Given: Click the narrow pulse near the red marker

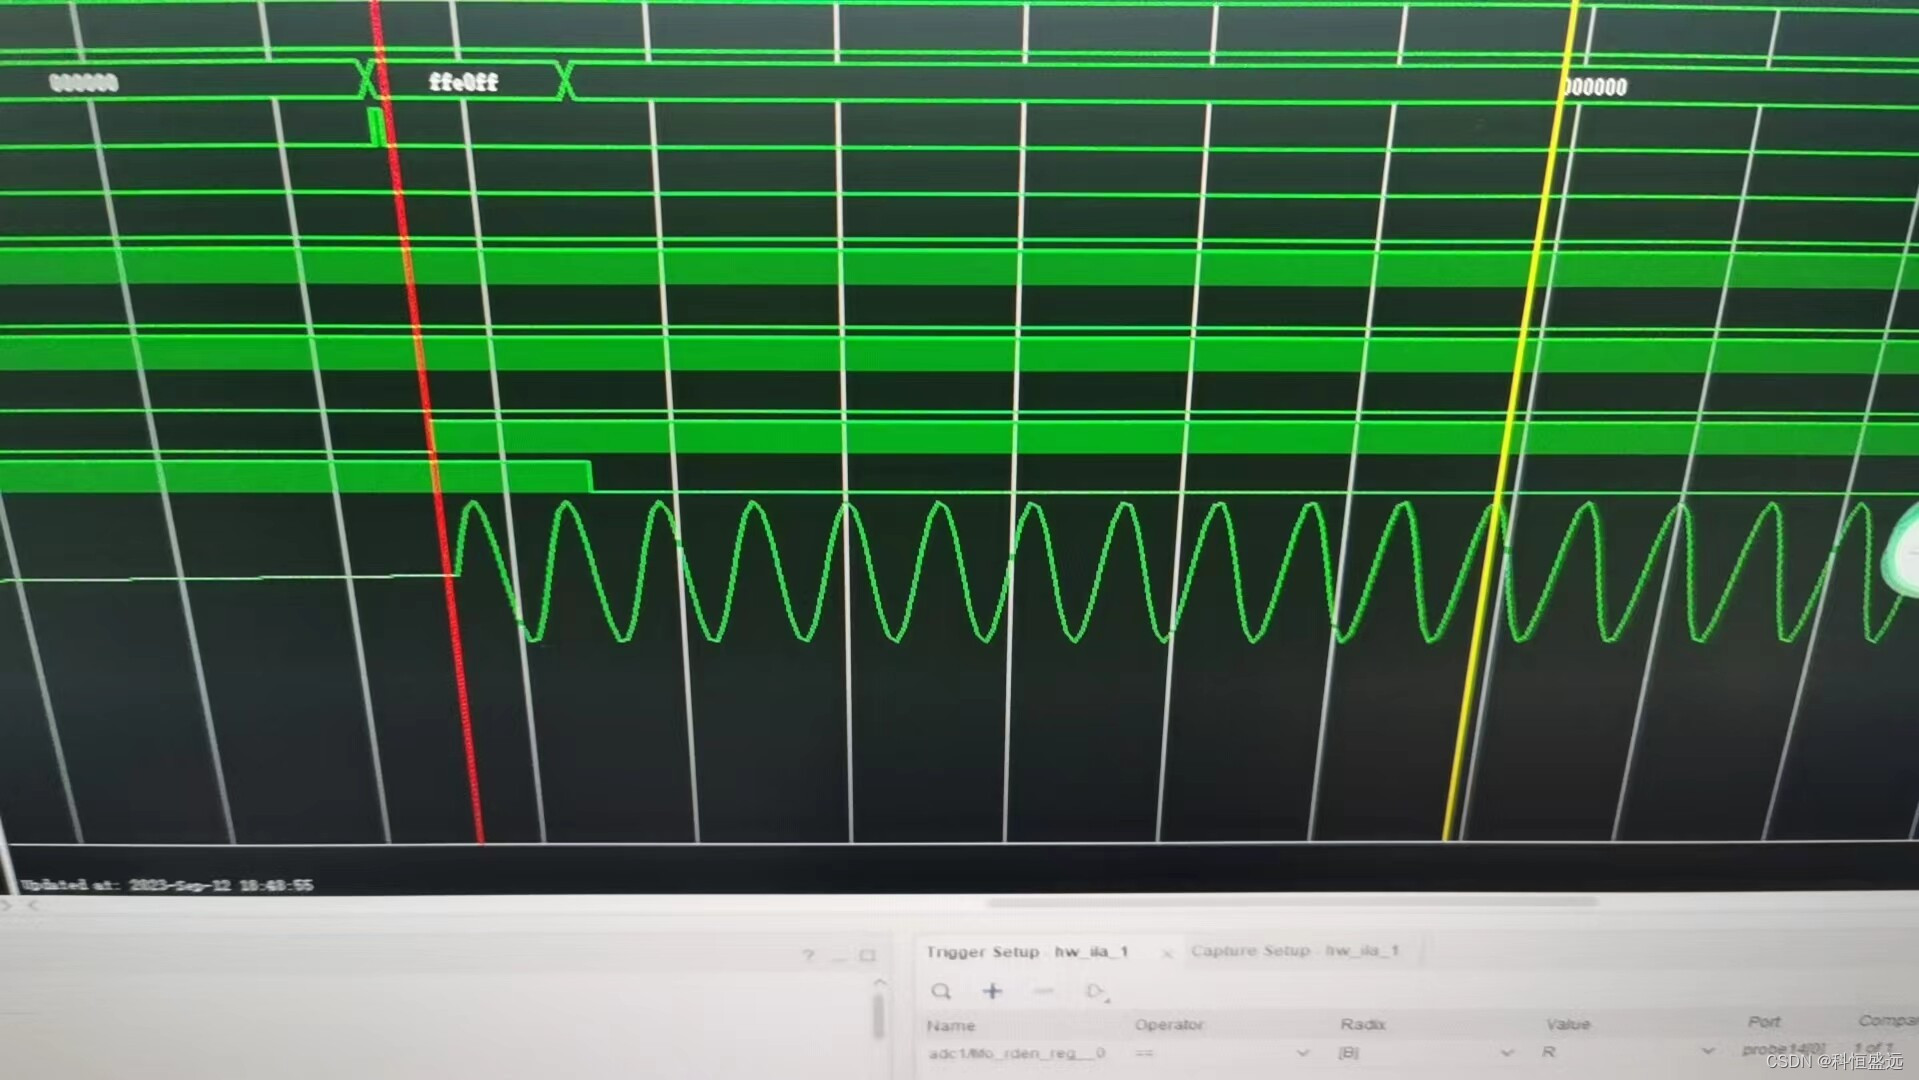Looking at the screenshot, I should pos(376,127).
